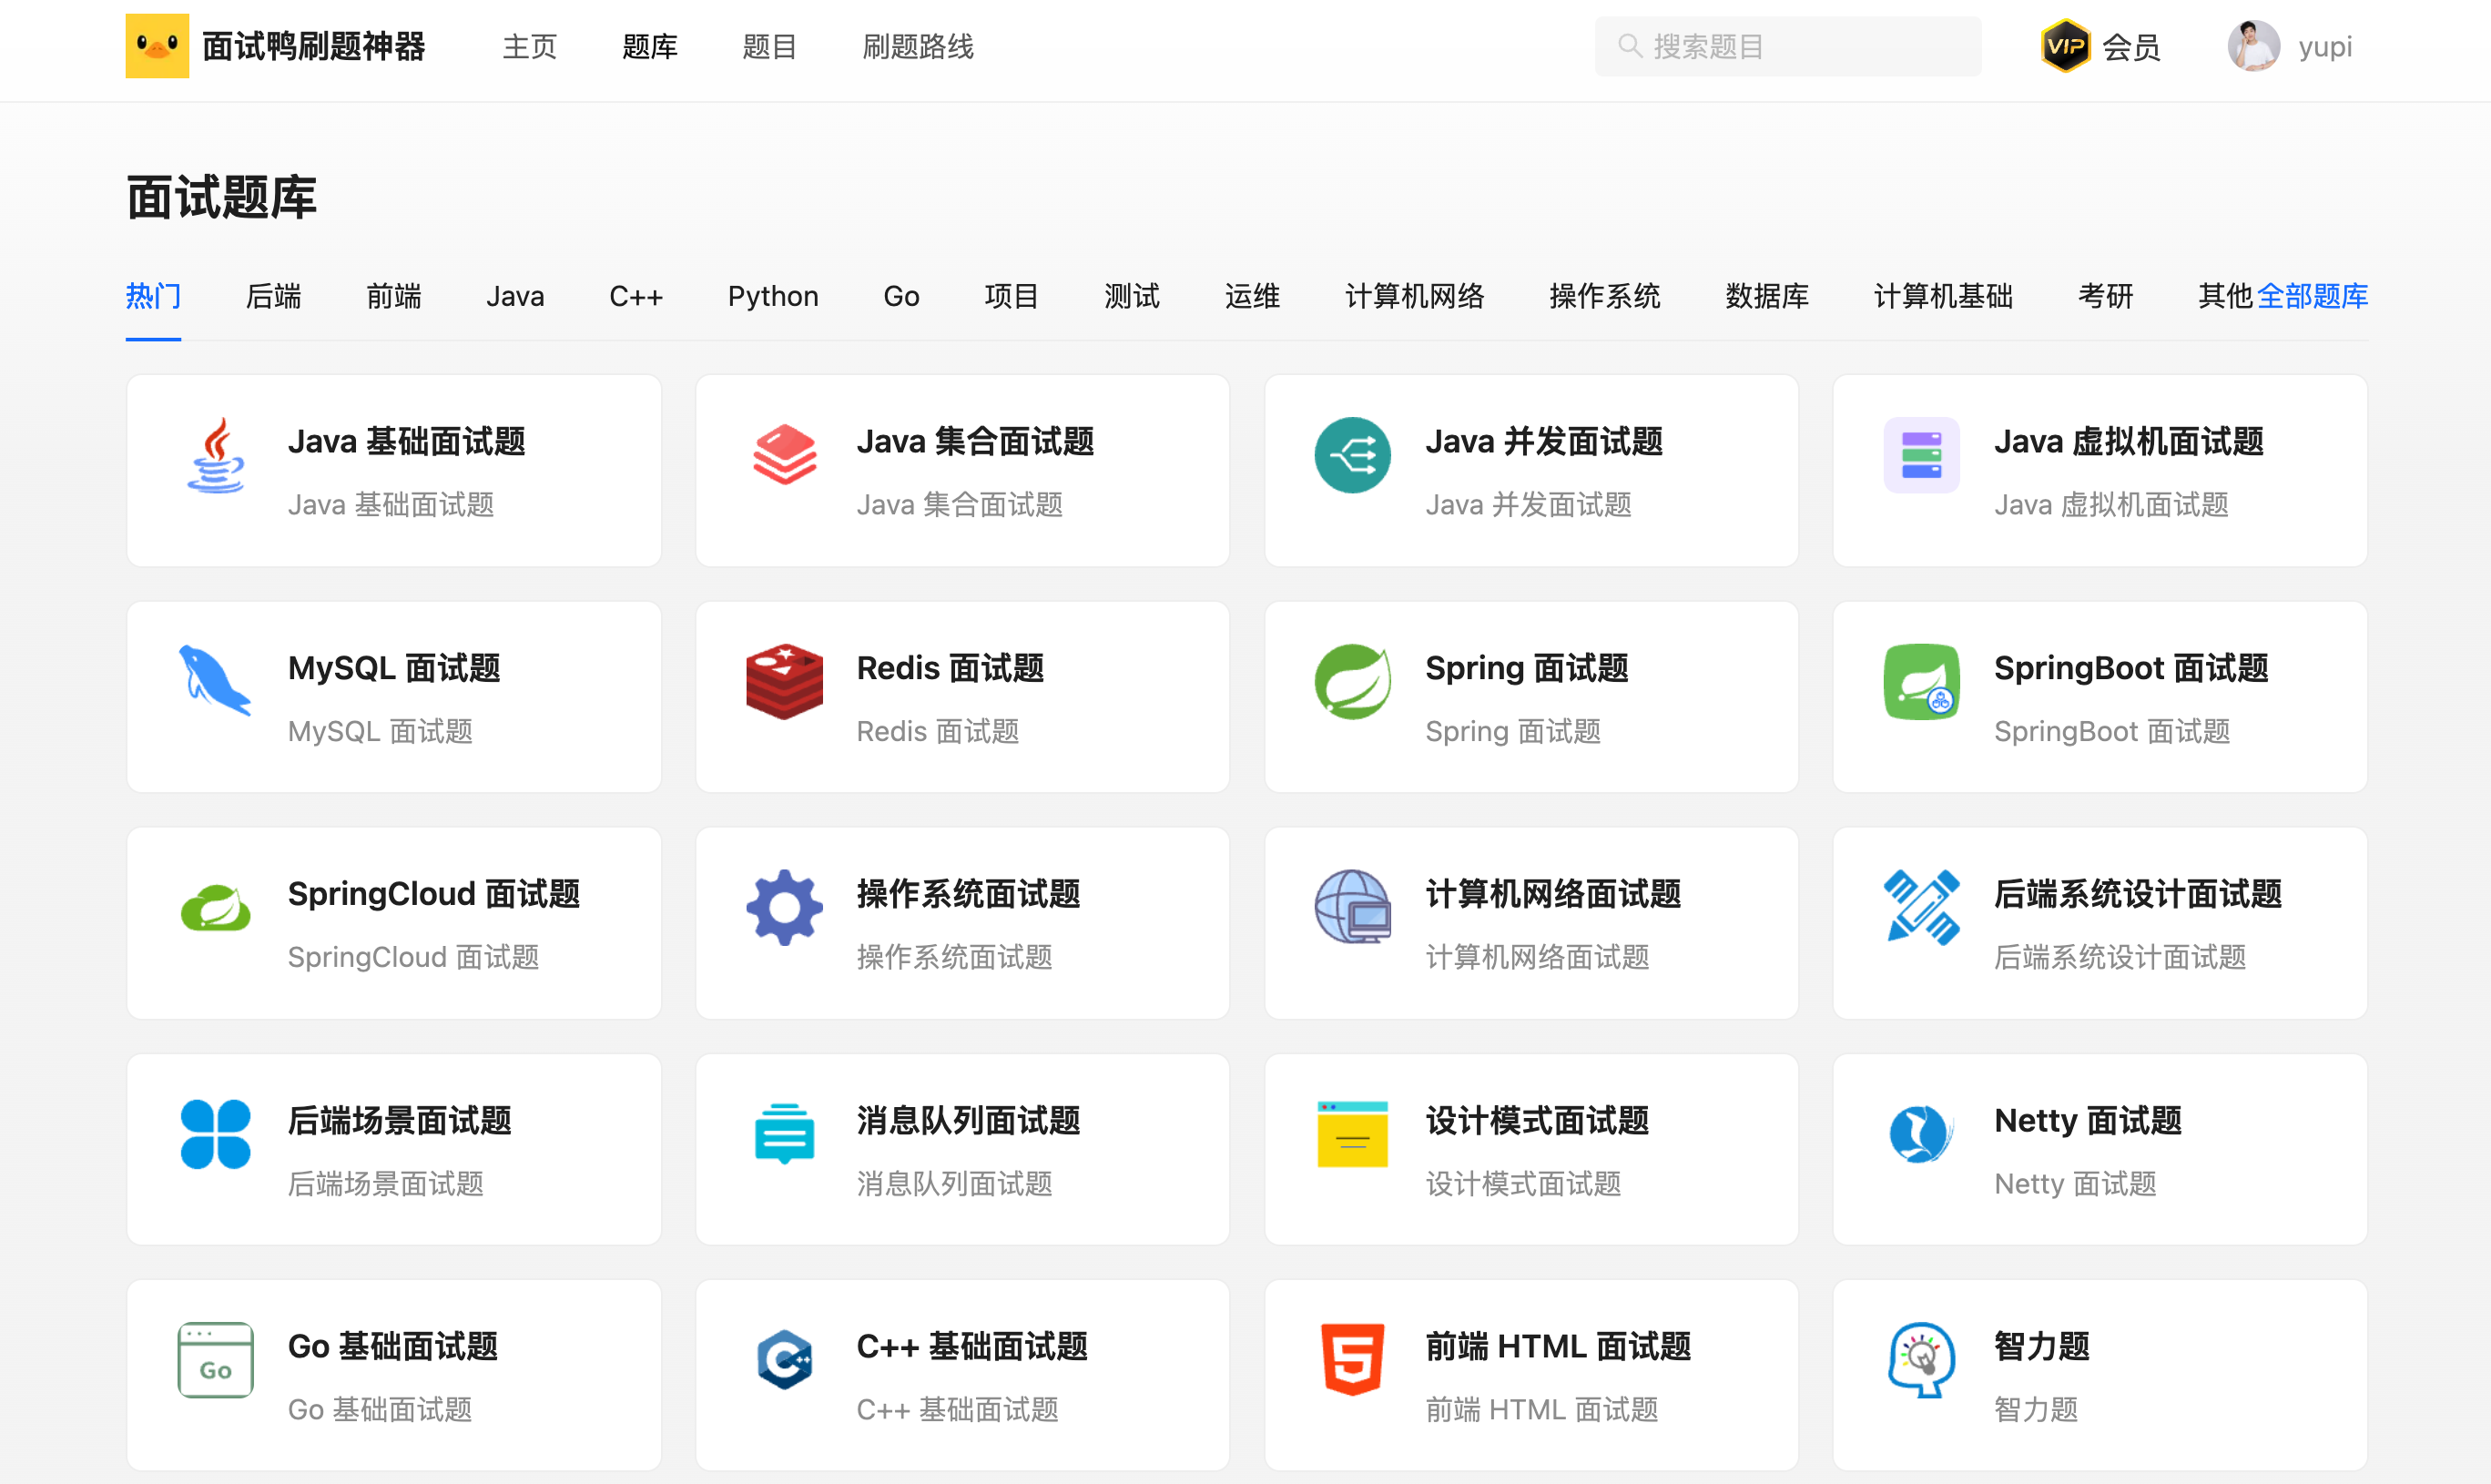Click the red stacked layers icon for Java 集合
The height and width of the screenshot is (1484, 2491).
(x=785, y=455)
